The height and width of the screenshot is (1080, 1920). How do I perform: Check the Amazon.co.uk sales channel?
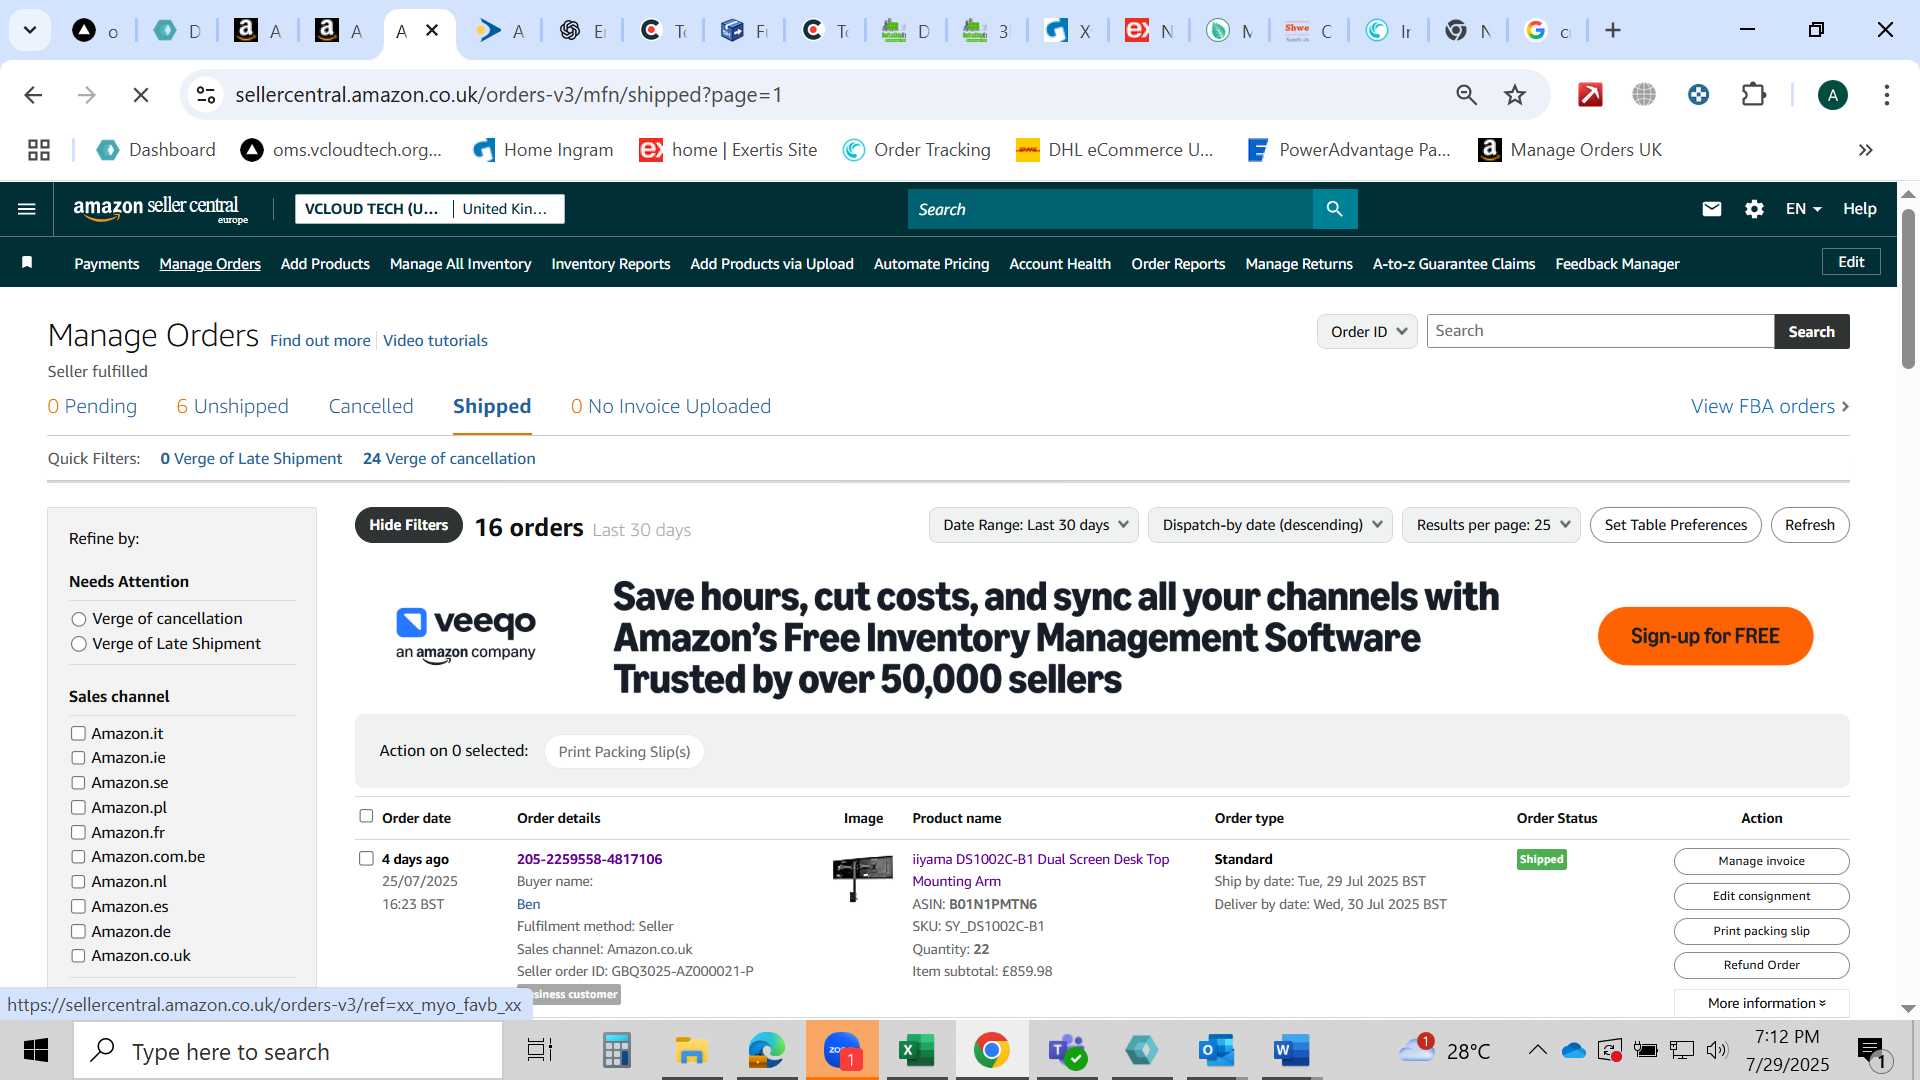point(78,956)
